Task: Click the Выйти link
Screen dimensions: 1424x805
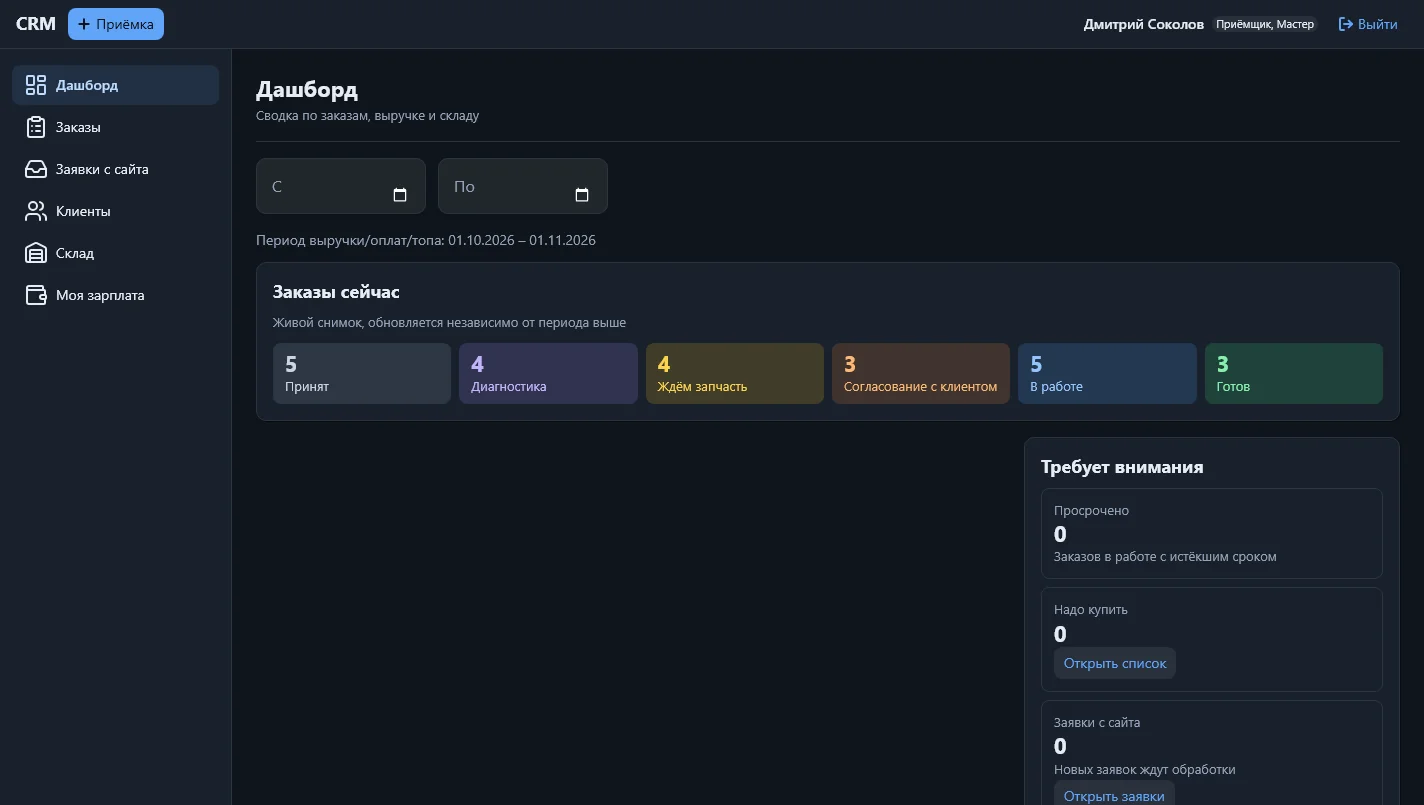Action: click(x=1368, y=24)
